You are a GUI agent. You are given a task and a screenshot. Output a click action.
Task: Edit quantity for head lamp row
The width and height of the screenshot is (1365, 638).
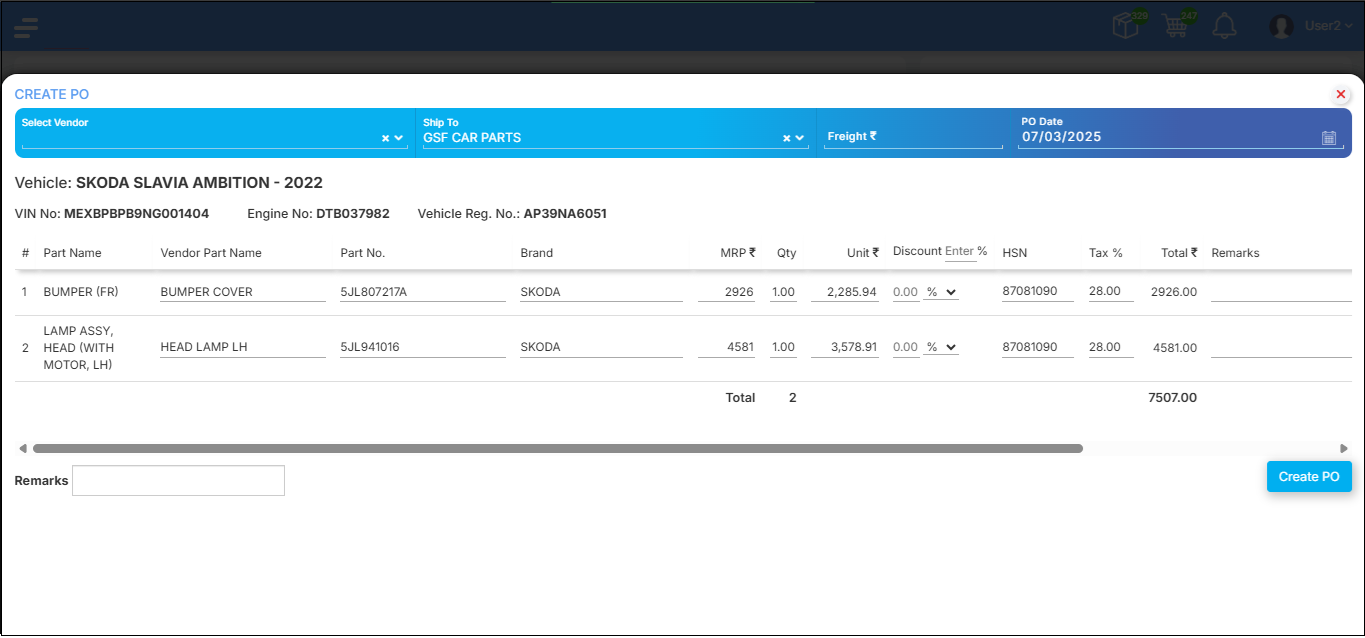click(x=783, y=347)
